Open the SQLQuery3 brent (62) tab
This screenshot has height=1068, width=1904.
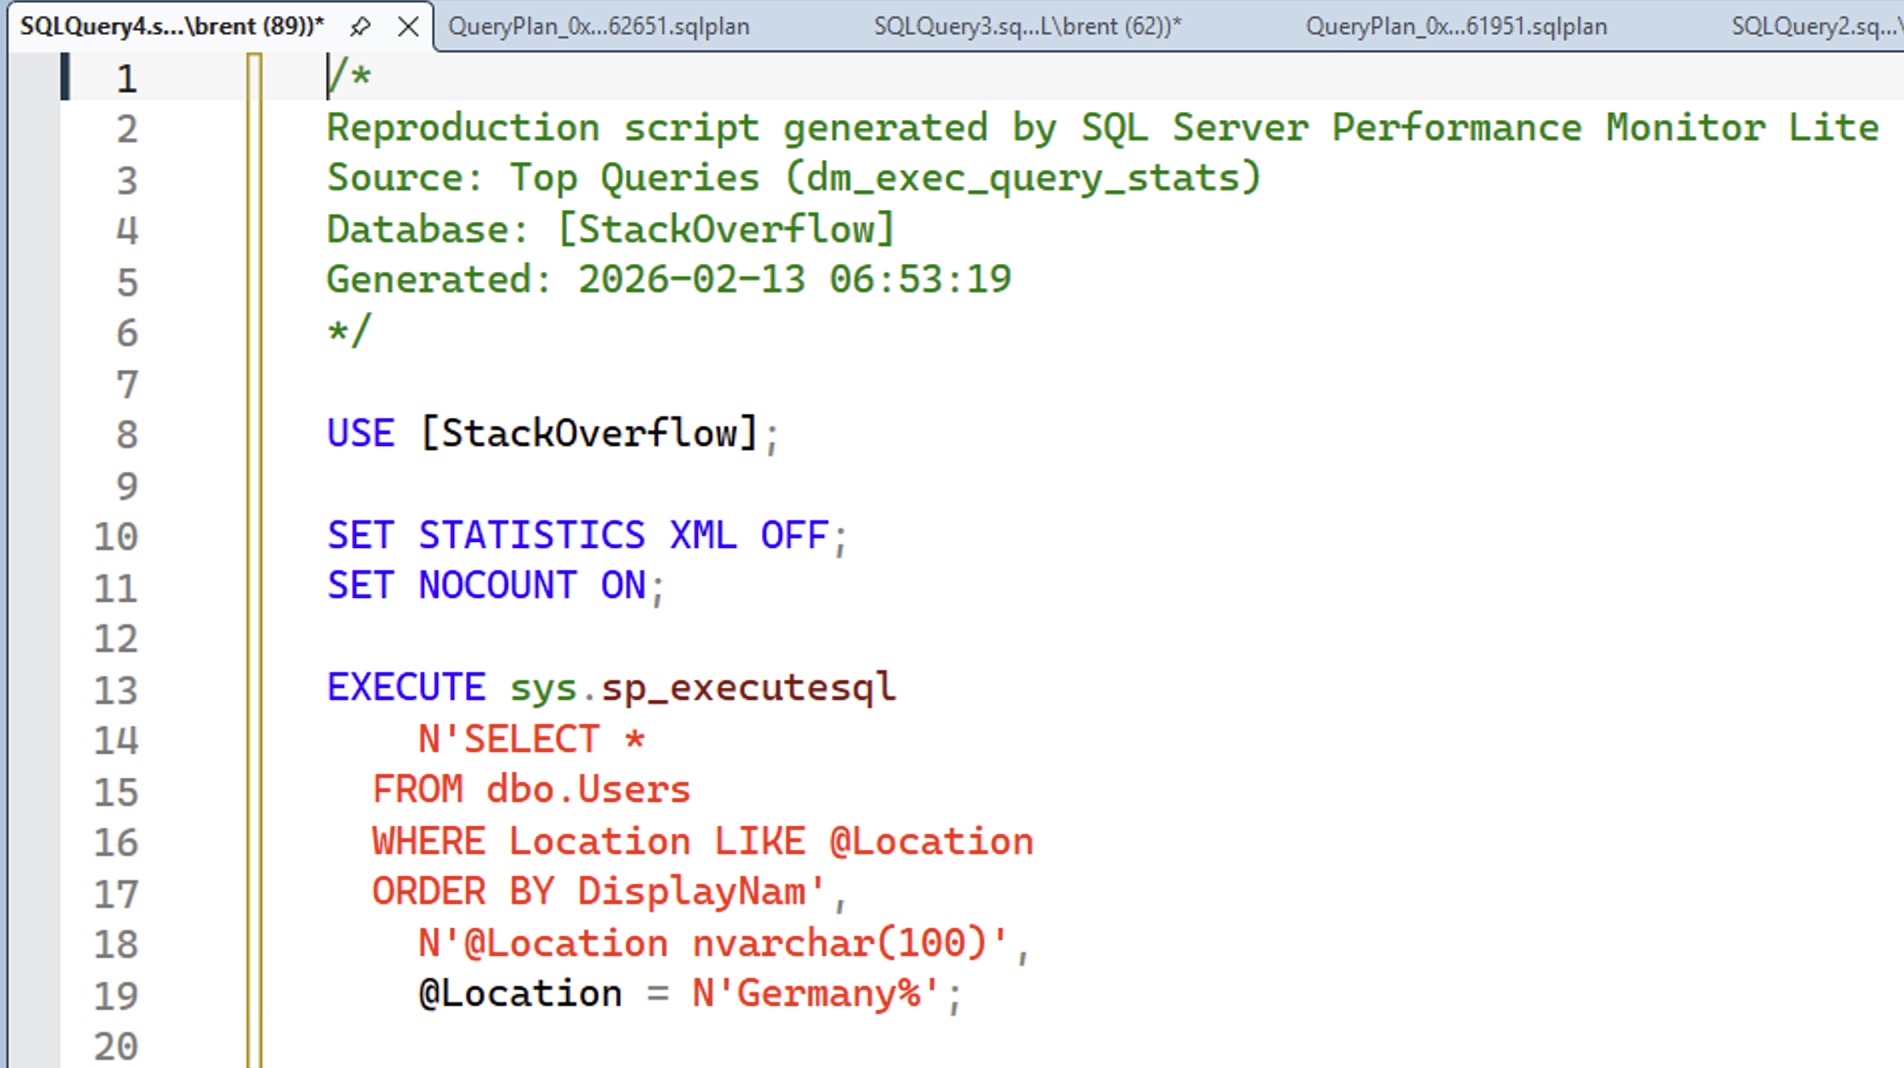click(1027, 27)
